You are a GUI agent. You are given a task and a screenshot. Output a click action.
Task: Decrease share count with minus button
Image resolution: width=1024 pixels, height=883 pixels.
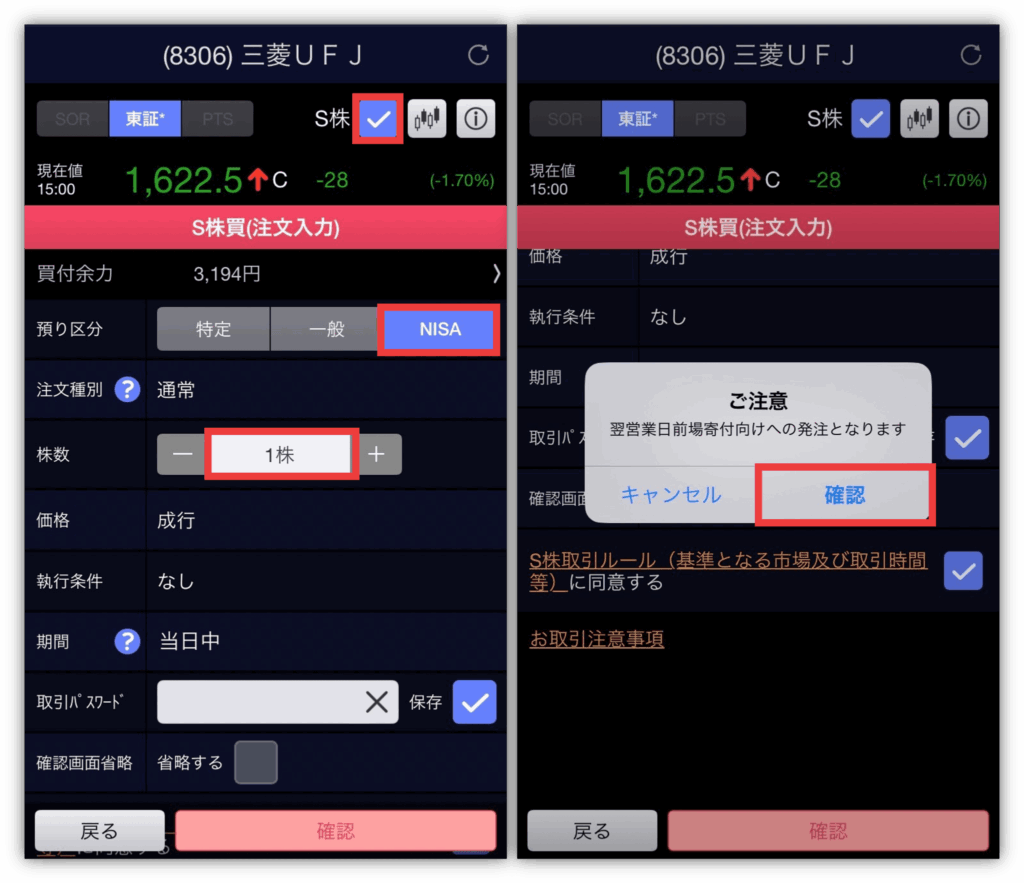point(182,454)
